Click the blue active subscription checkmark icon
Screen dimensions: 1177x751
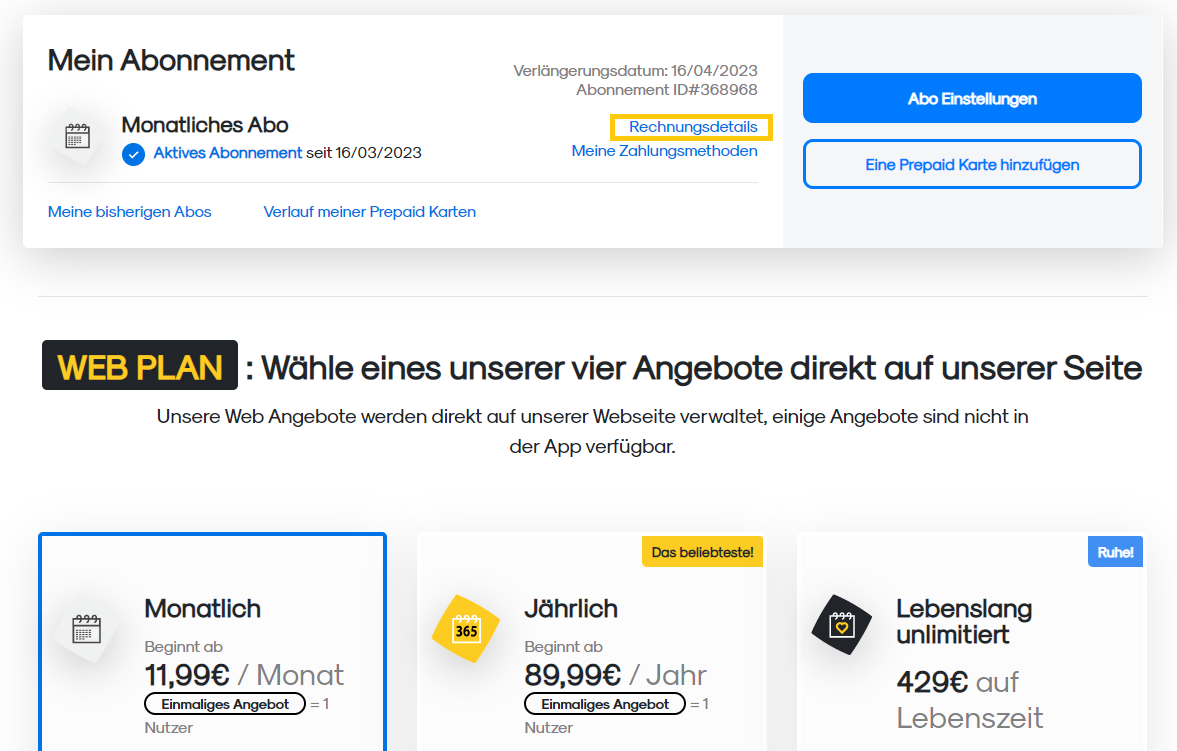click(x=134, y=155)
